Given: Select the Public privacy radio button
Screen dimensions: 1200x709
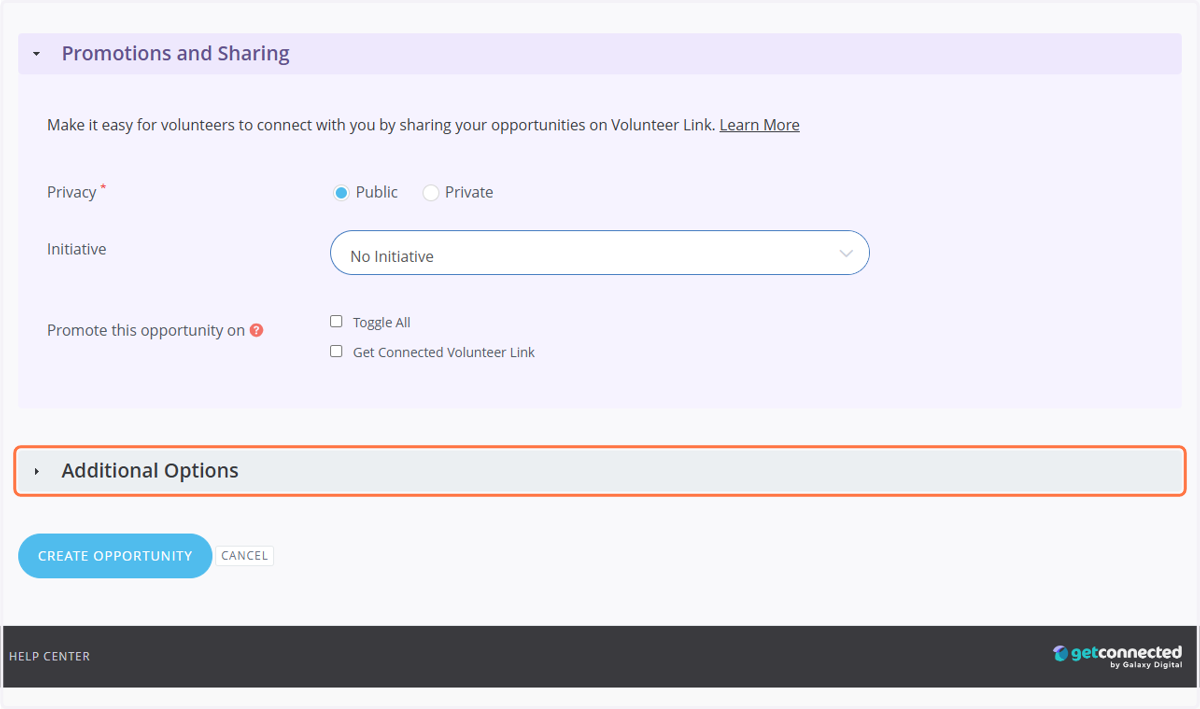Looking at the screenshot, I should pyautogui.click(x=341, y=193).
